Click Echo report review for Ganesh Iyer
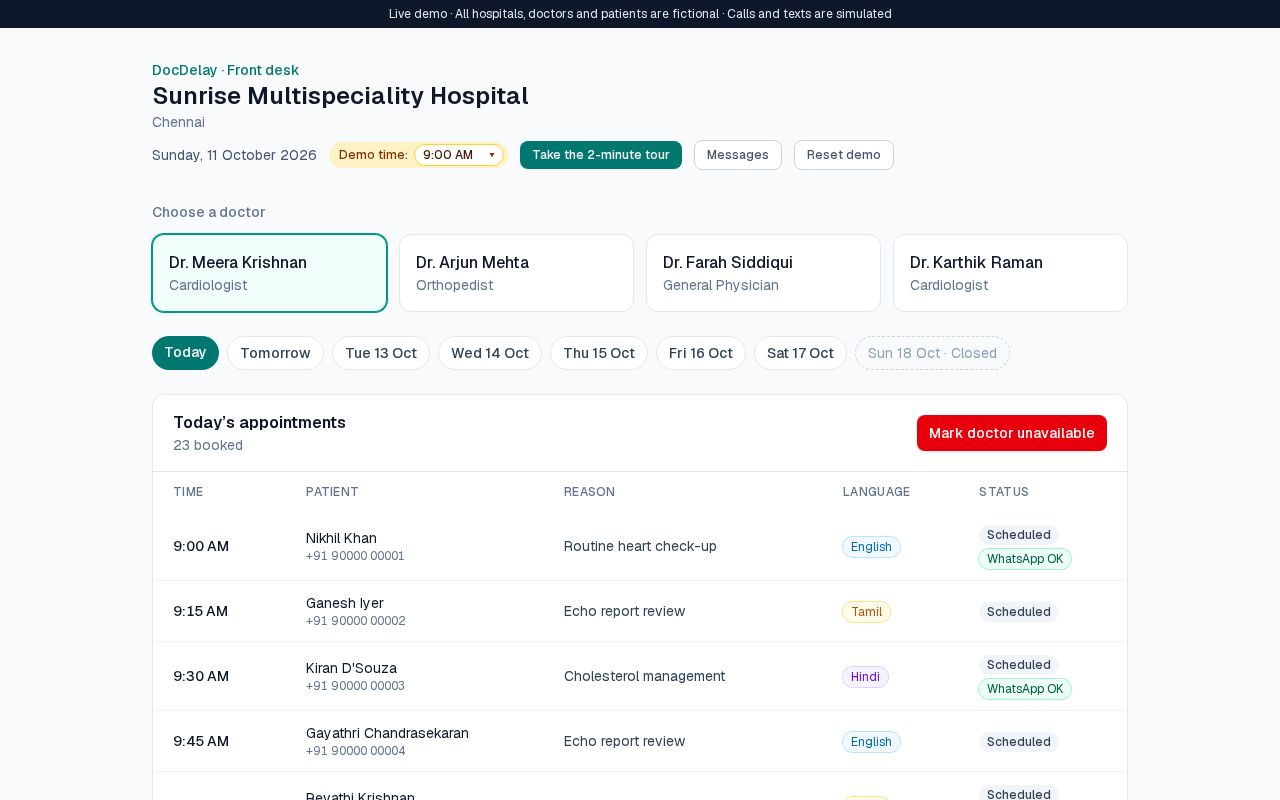Viewport: 1280px width, 800px height. (x=624, y=611)
